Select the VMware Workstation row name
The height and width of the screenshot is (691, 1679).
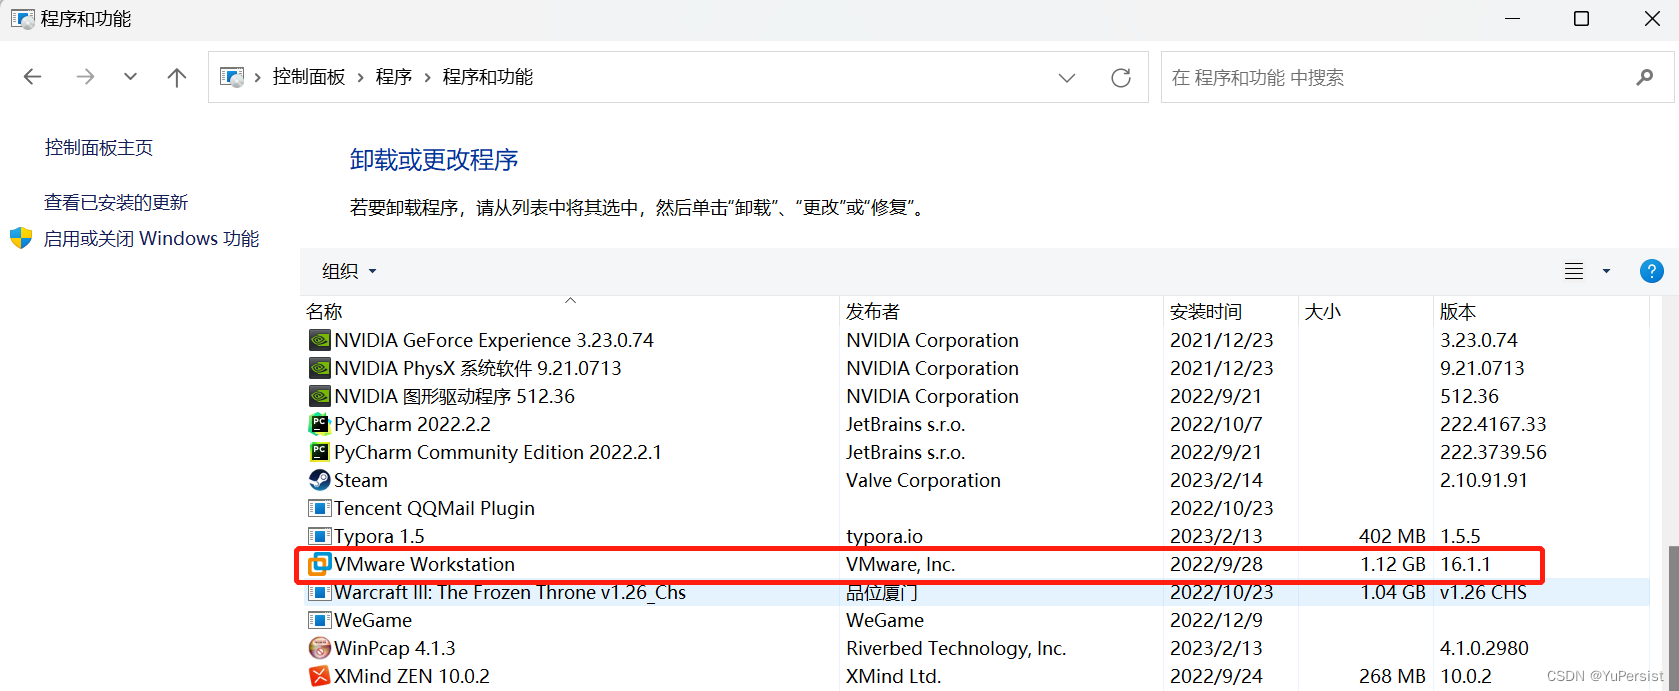(424, 564)
